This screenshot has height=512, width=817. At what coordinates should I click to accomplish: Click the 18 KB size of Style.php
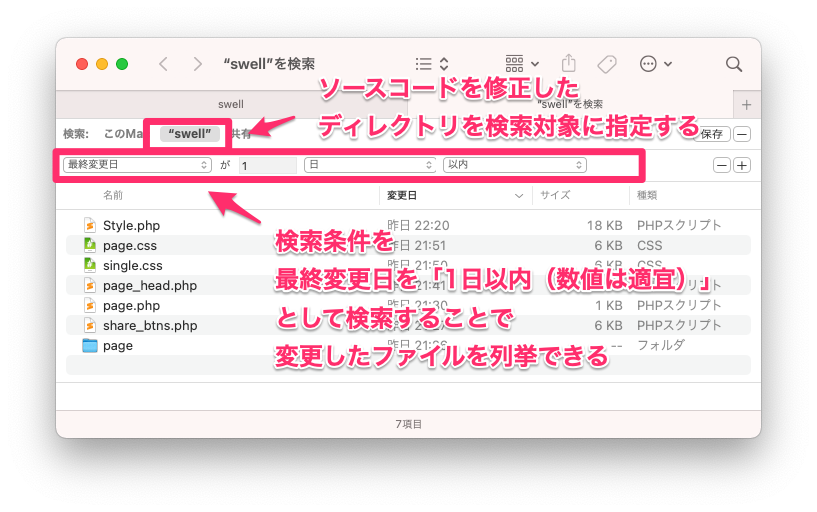point(604,226)
